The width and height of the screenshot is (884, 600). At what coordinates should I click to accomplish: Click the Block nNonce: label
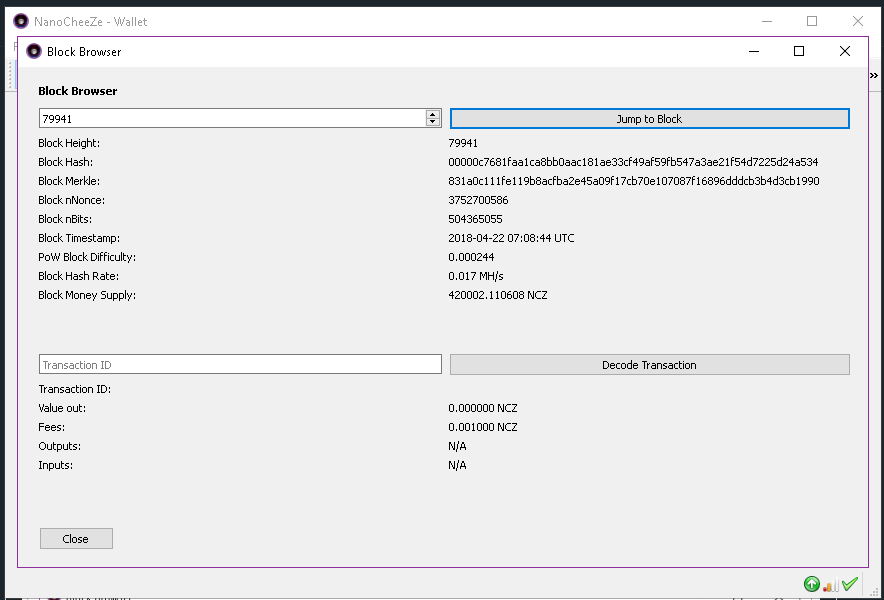coord(72,200)
